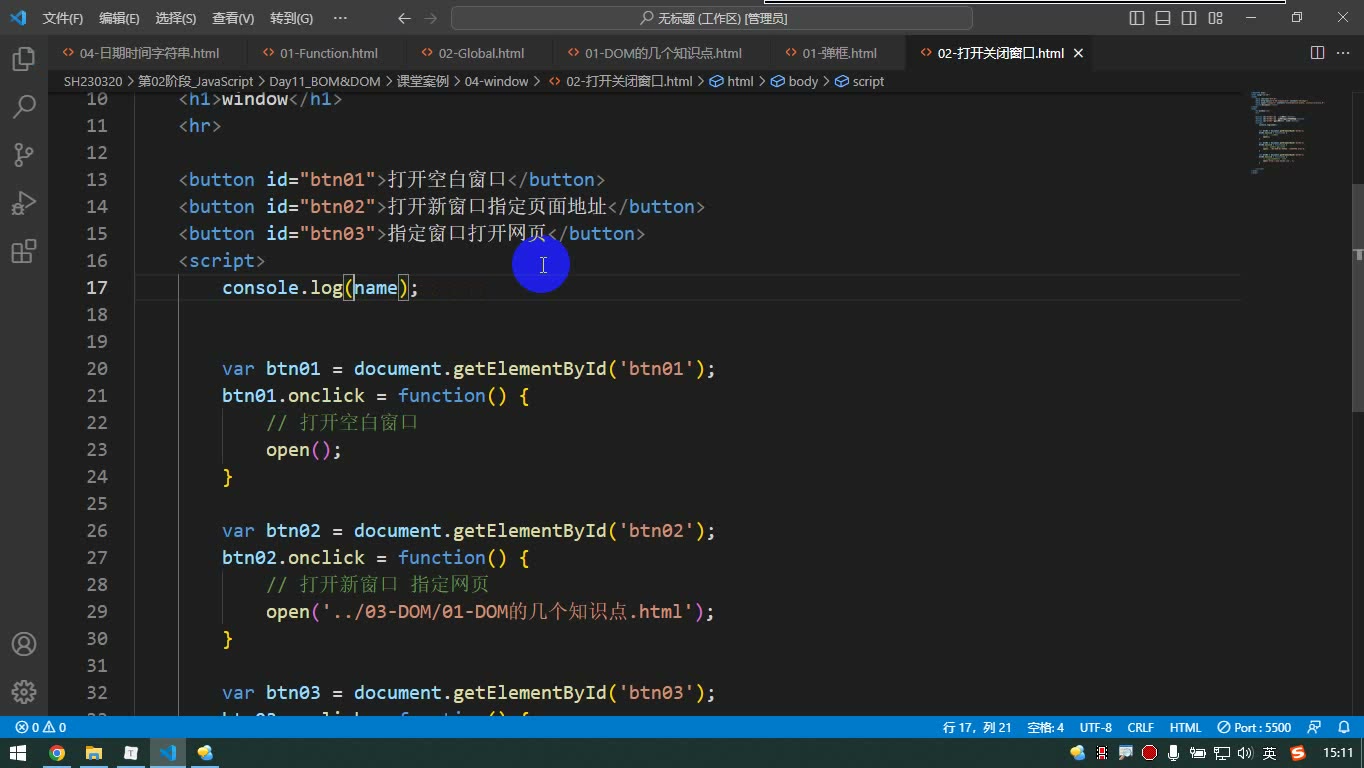Open Customize Layout icon in title bar

coord(1215,18)
